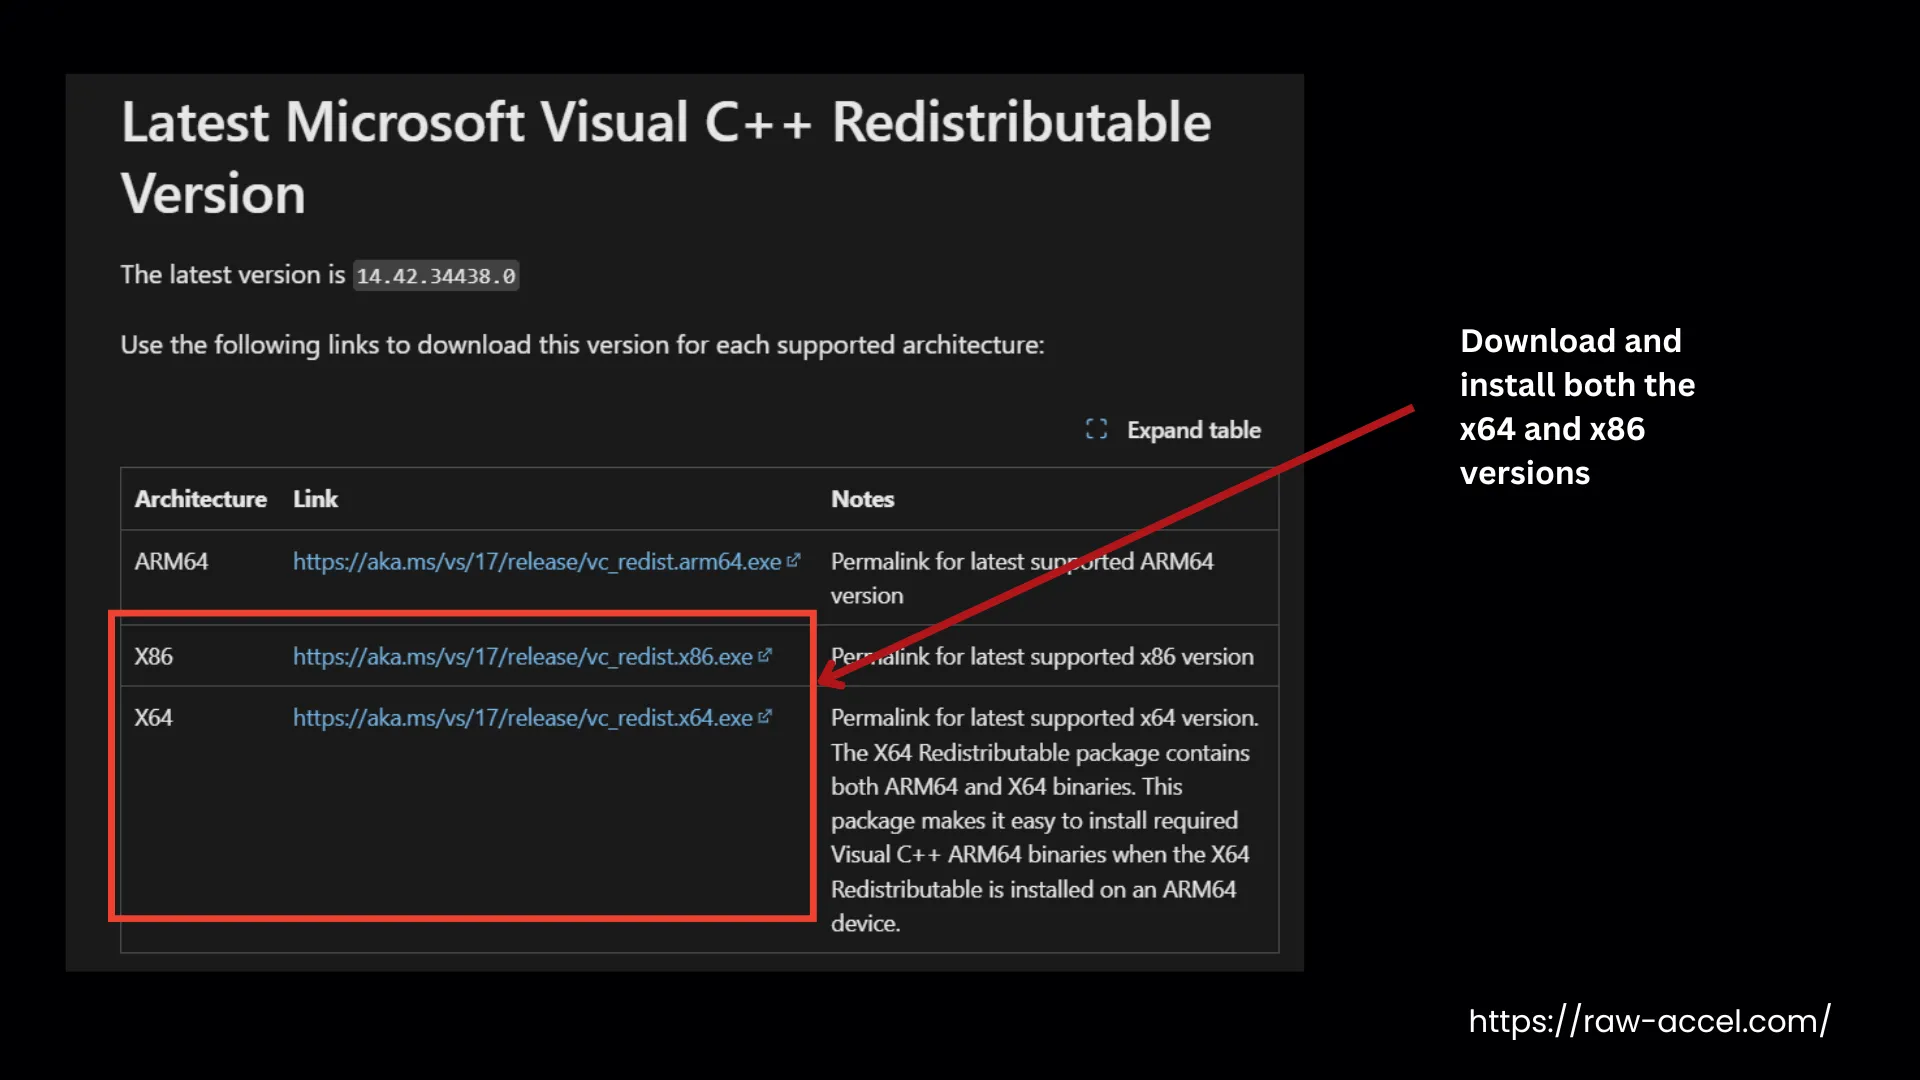
Task: Click the Expand table button
Action: (x=1173, y=430)
